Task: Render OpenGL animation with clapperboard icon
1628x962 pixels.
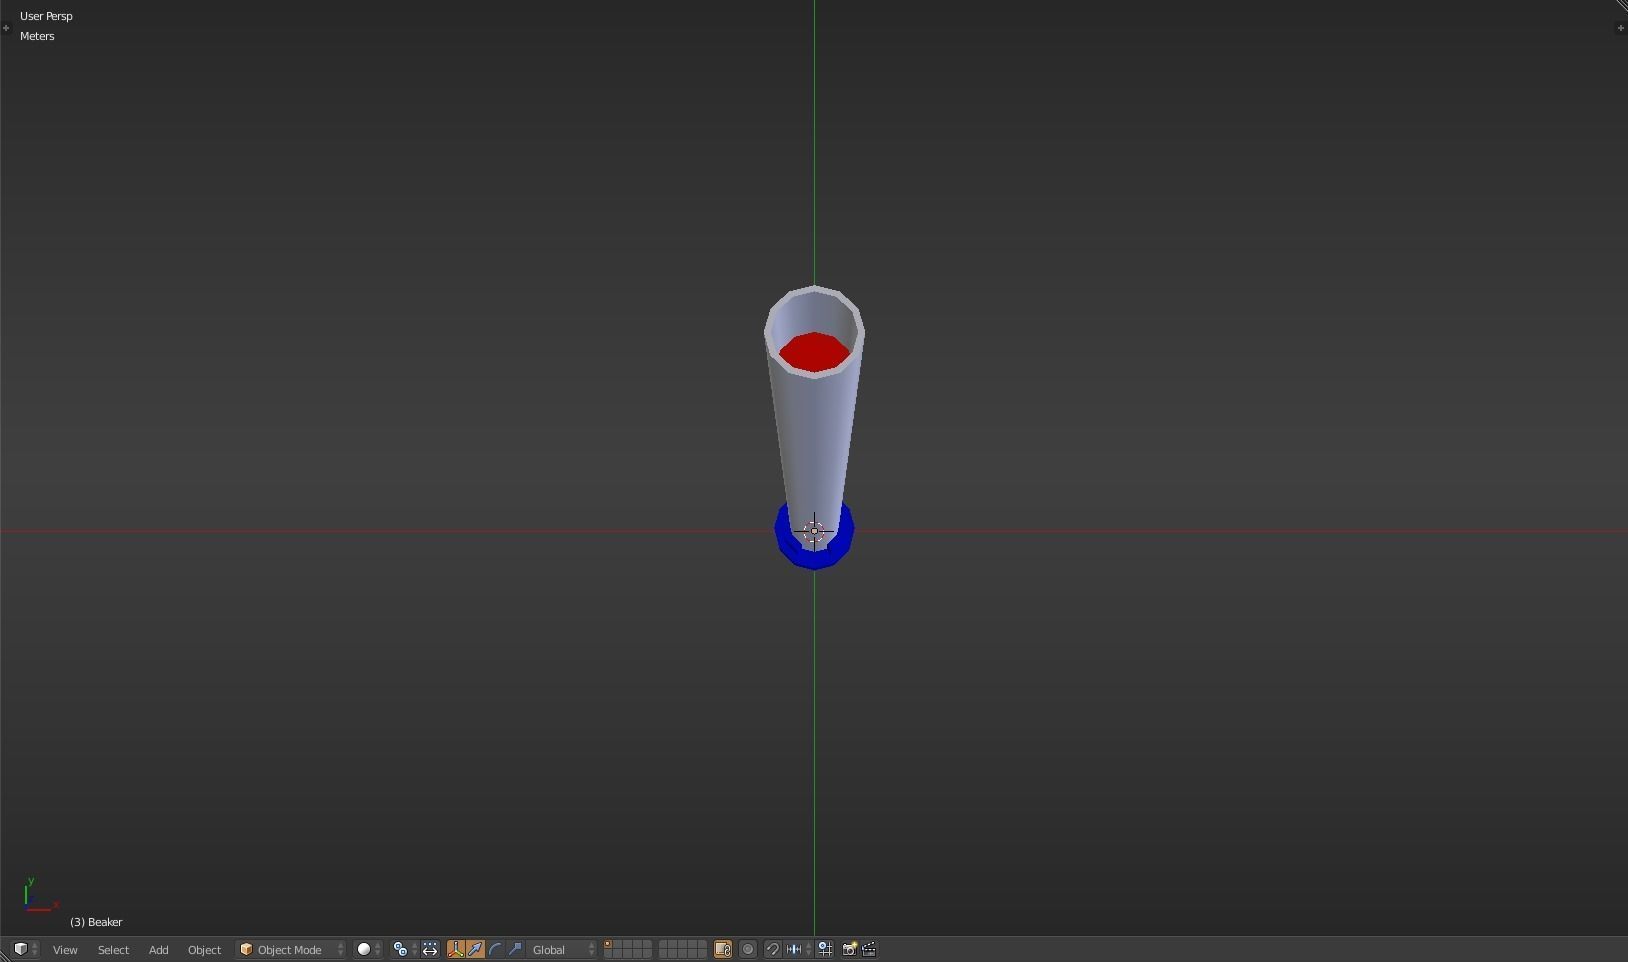Action: click(x=869, y=949)
